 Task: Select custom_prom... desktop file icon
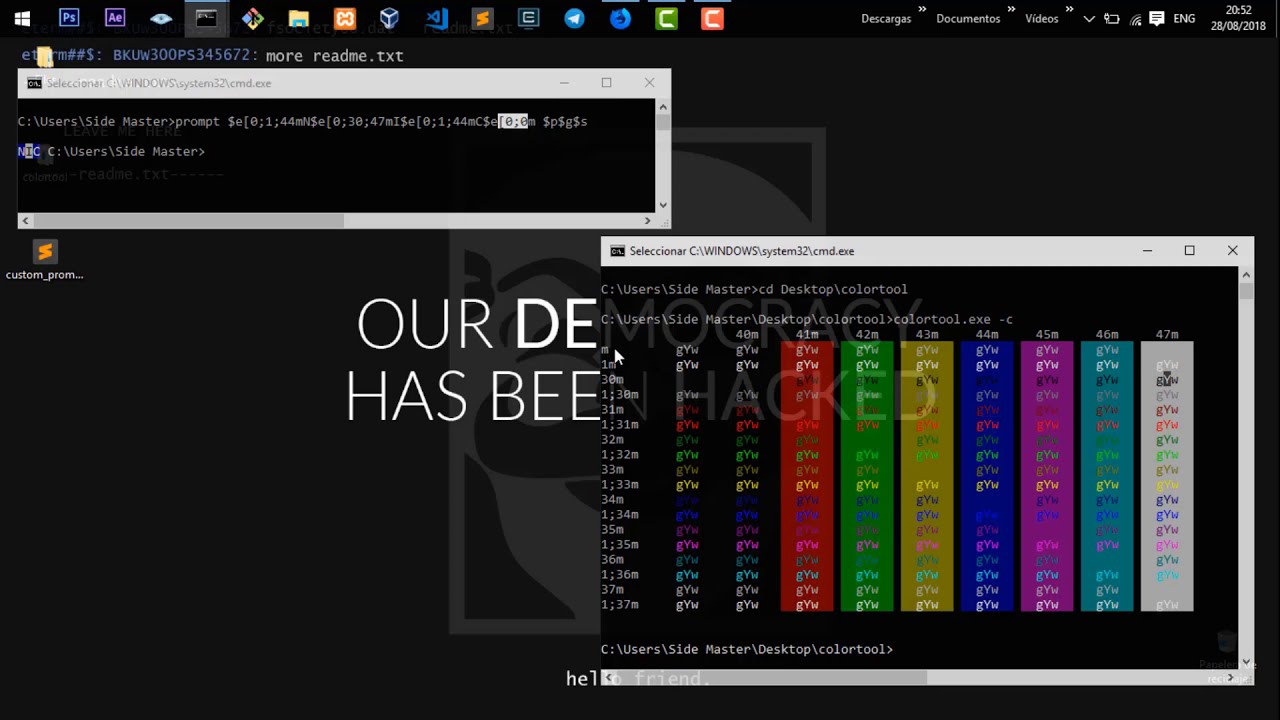(x=44, y=258)
